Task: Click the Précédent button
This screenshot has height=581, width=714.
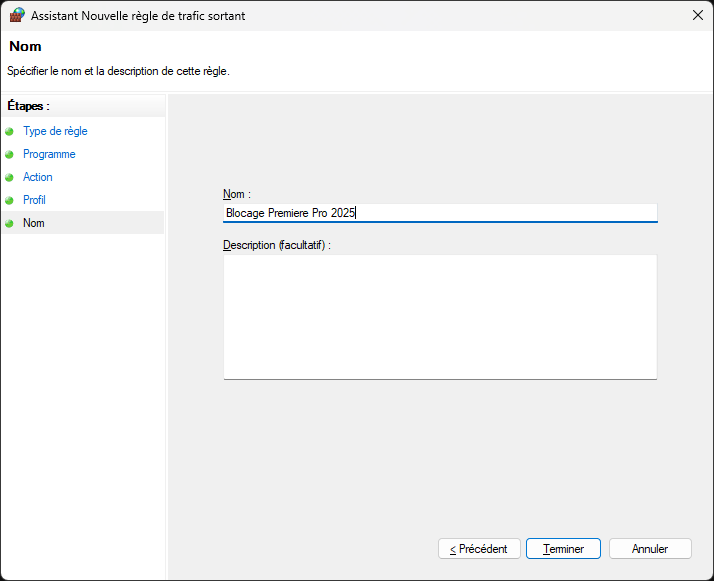Action: [479, 549]
